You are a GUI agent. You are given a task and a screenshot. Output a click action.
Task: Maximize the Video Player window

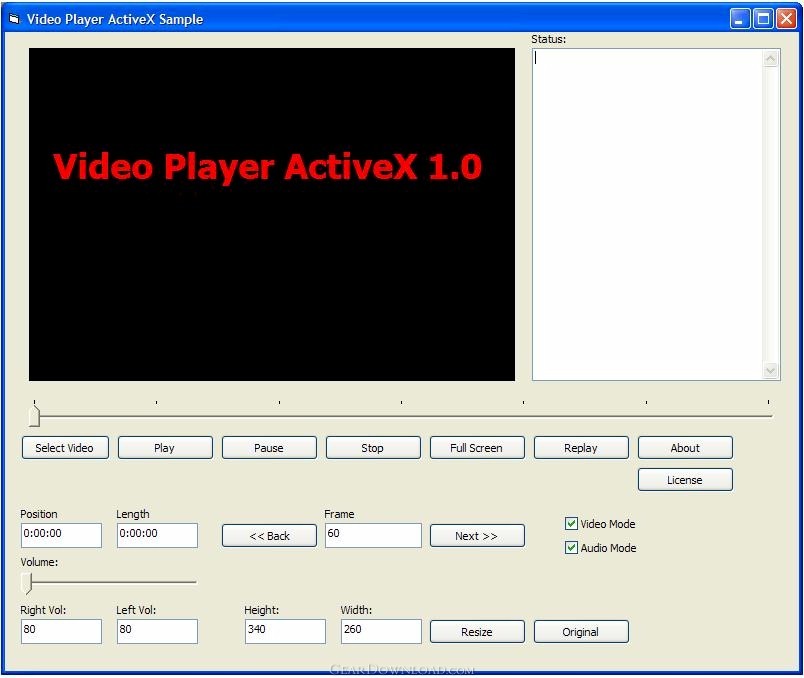click(763, 19)
